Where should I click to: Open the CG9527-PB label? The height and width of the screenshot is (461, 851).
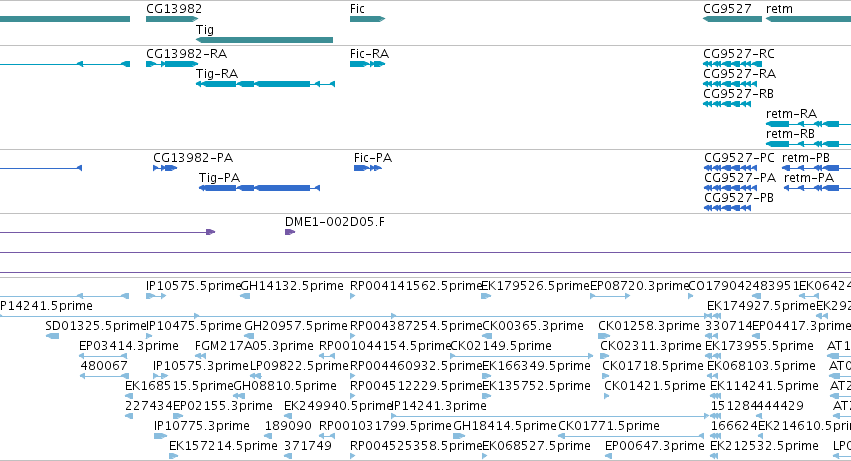point(739,198)
